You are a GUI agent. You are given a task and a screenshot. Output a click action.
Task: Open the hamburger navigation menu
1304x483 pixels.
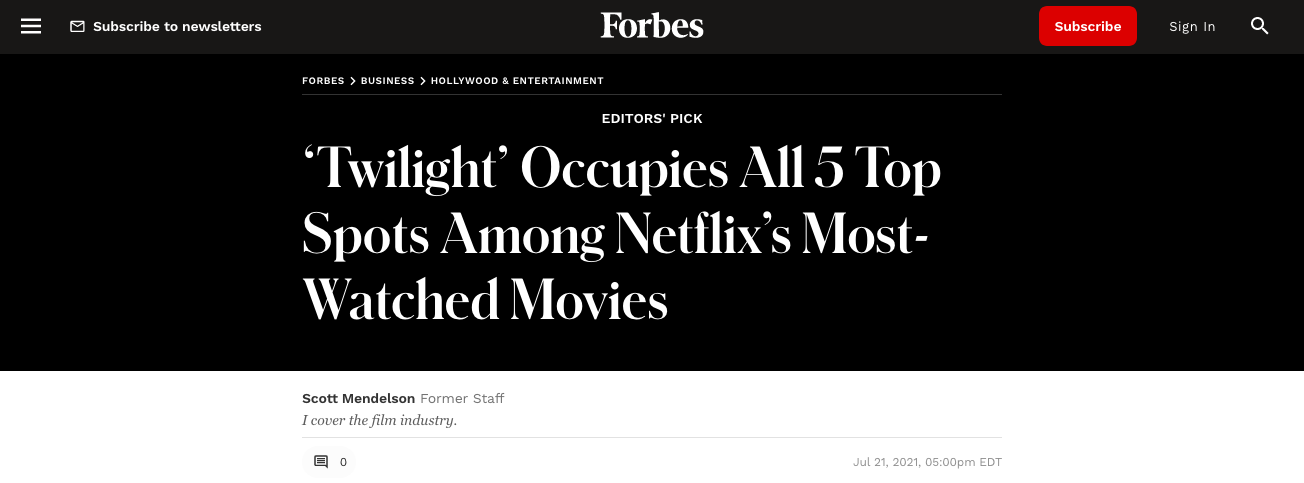click(31, 26)
